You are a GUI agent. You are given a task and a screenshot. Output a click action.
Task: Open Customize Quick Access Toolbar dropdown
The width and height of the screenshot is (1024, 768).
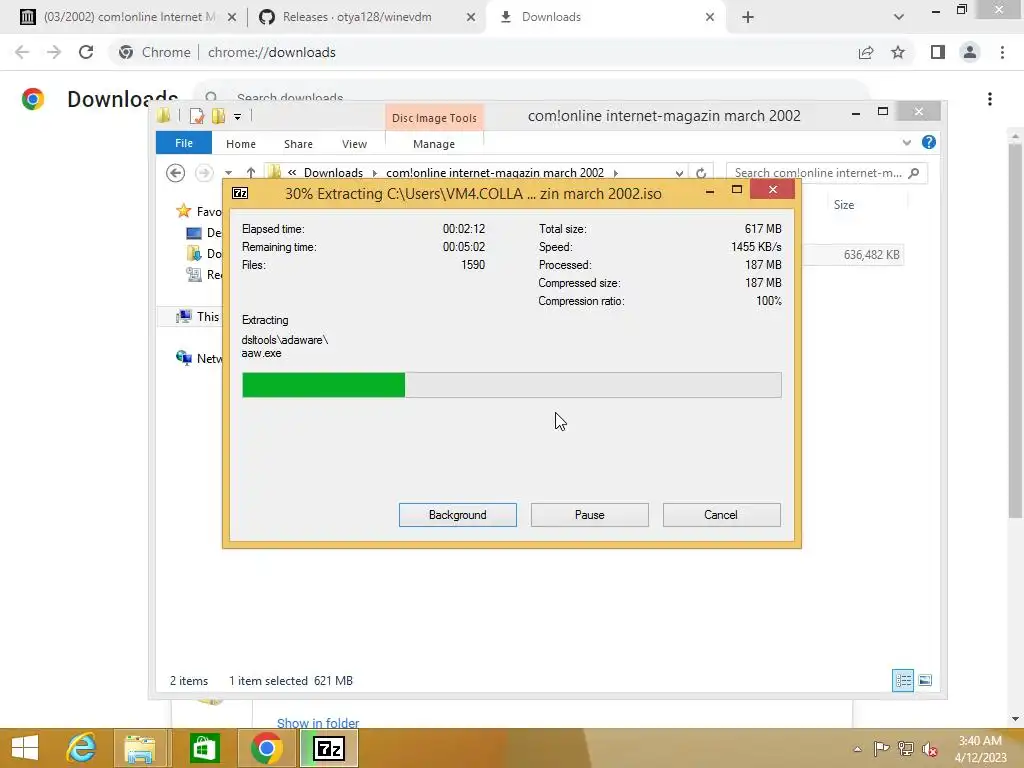pyautogui.click(x=238, y=117)
